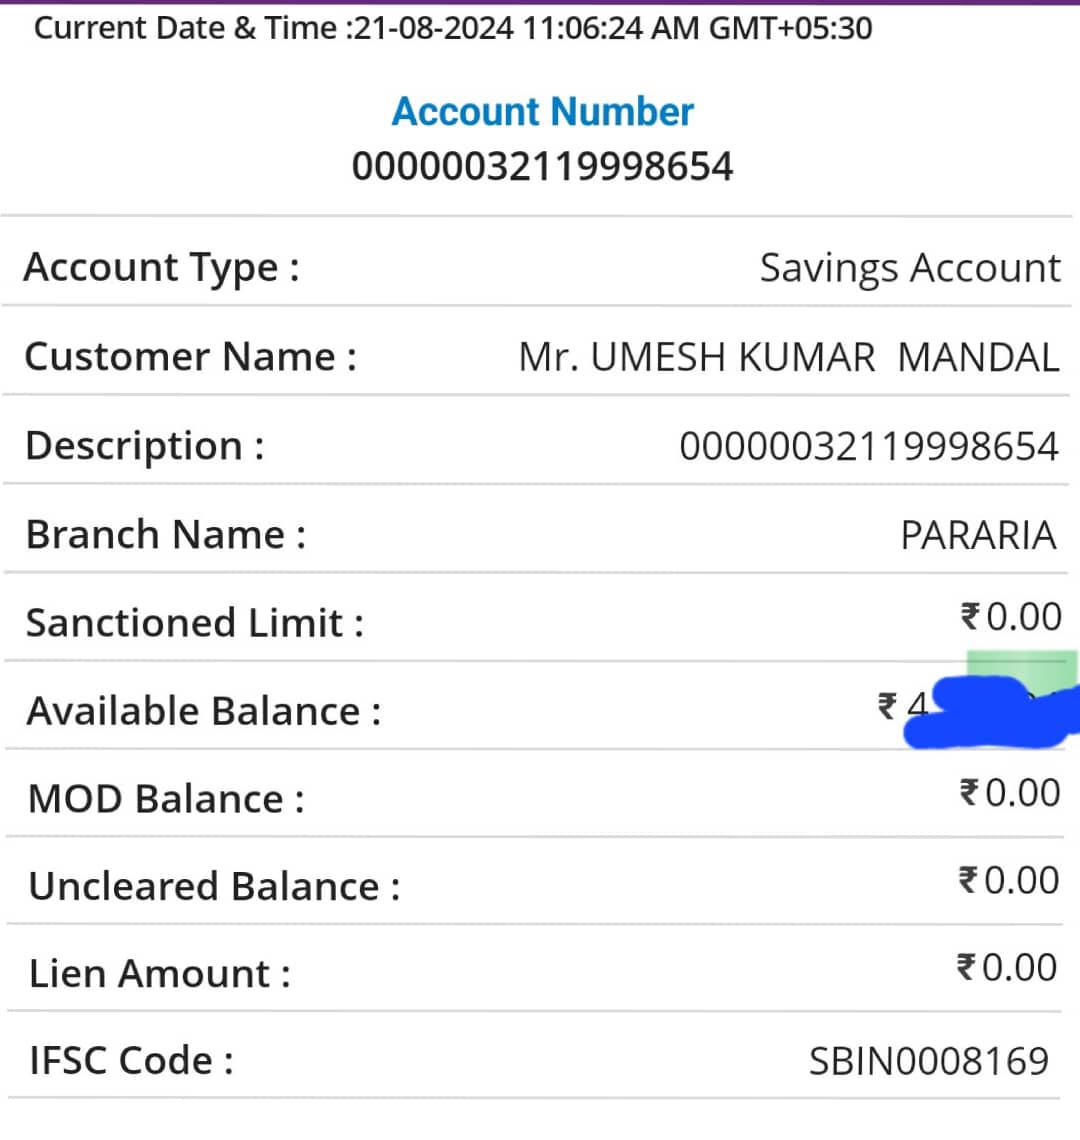
Task: Select the account number below the heading
Action: (543, 166)
